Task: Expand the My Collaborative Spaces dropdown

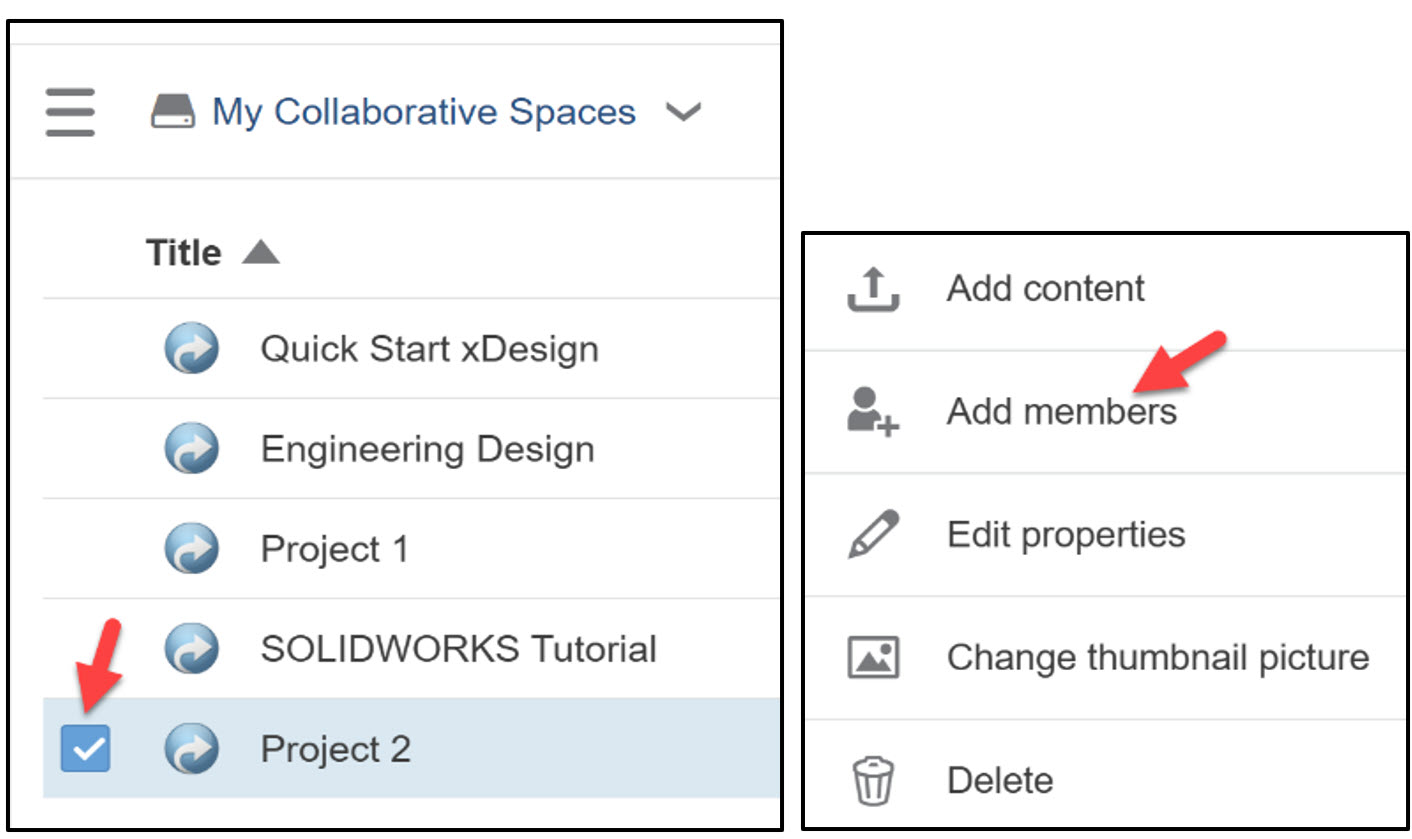Action: click(x=685, y=113)
